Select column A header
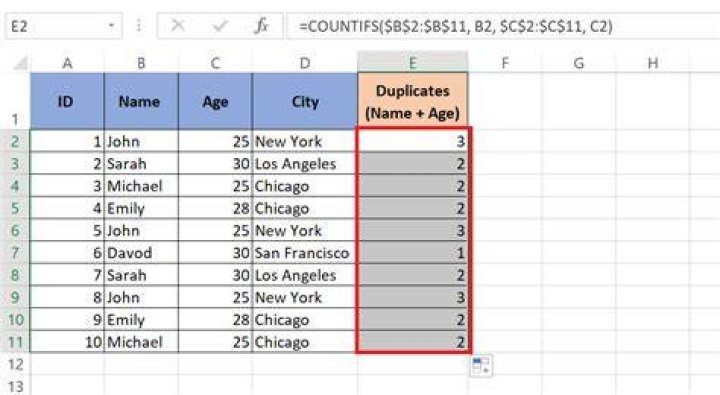Screen dimensions: 720x395 [x=67, y=62]
